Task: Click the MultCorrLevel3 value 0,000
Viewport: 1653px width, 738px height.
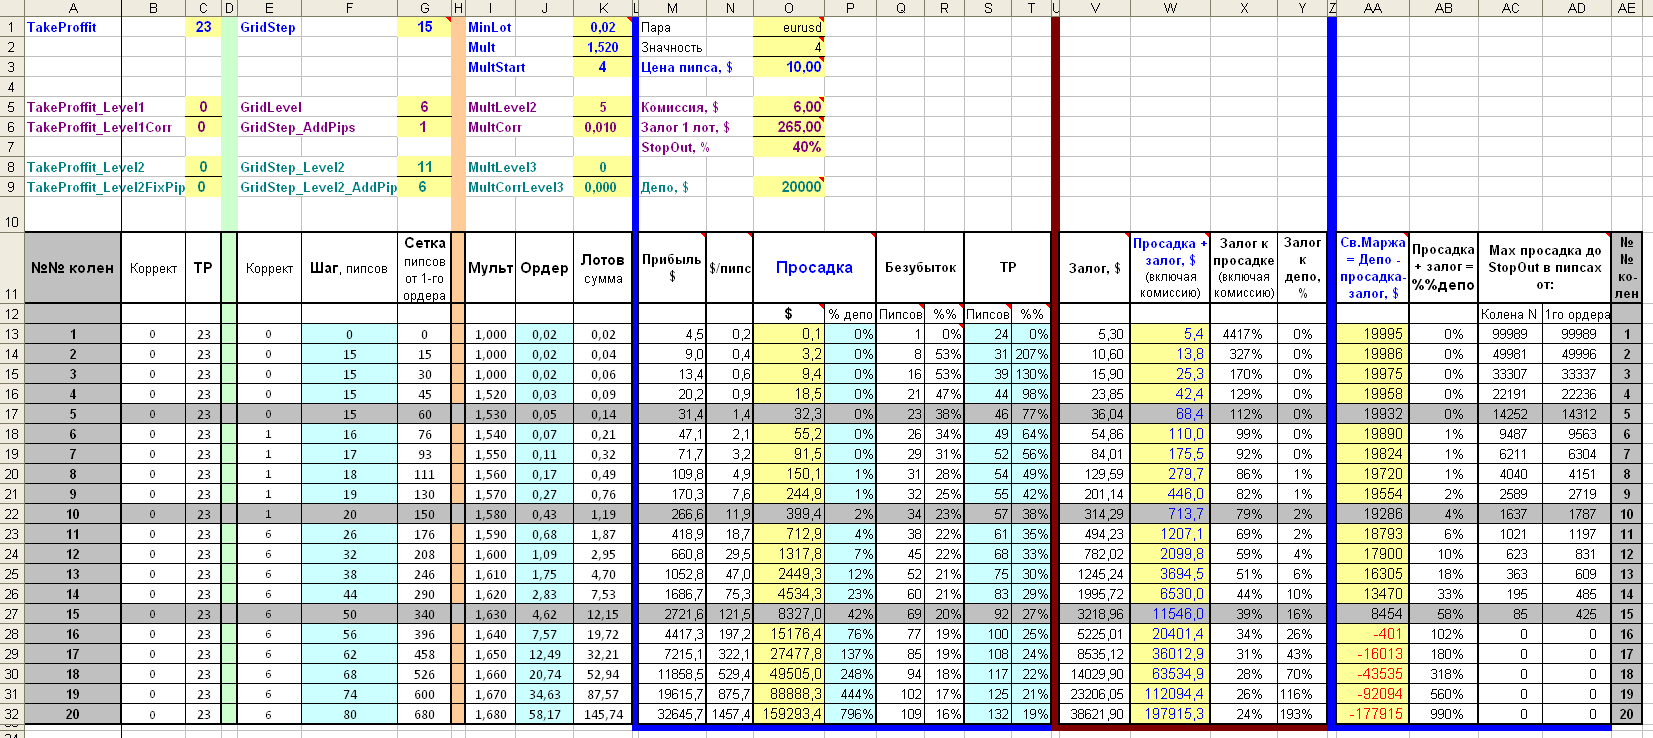Action: [x=603, y=187]
